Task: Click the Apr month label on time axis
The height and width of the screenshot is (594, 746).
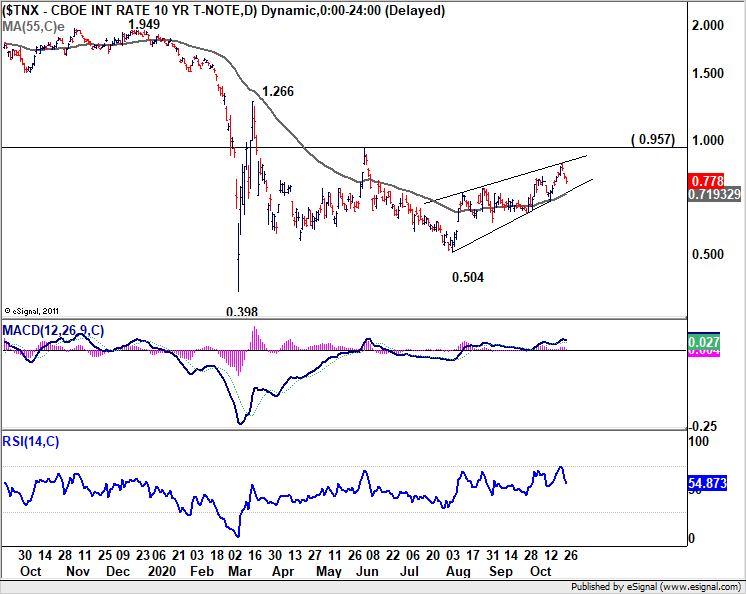Action: [x=283, y=571]
